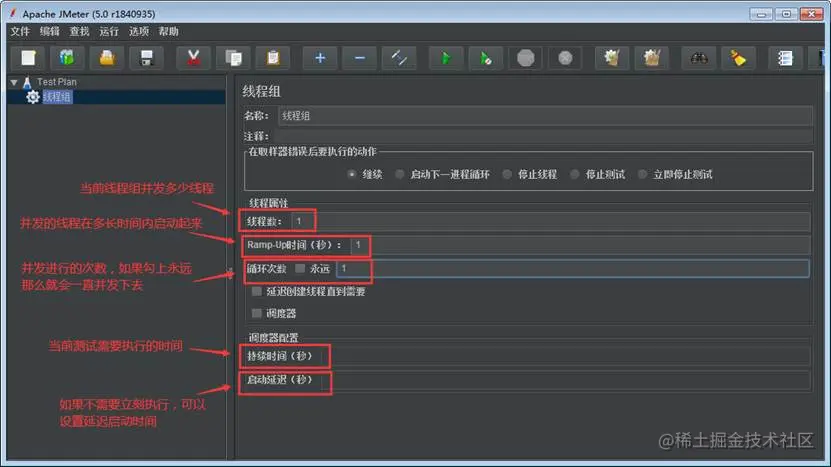Enable the 调度器 checkbox
The image size is (831, 467).
[257, 313]
